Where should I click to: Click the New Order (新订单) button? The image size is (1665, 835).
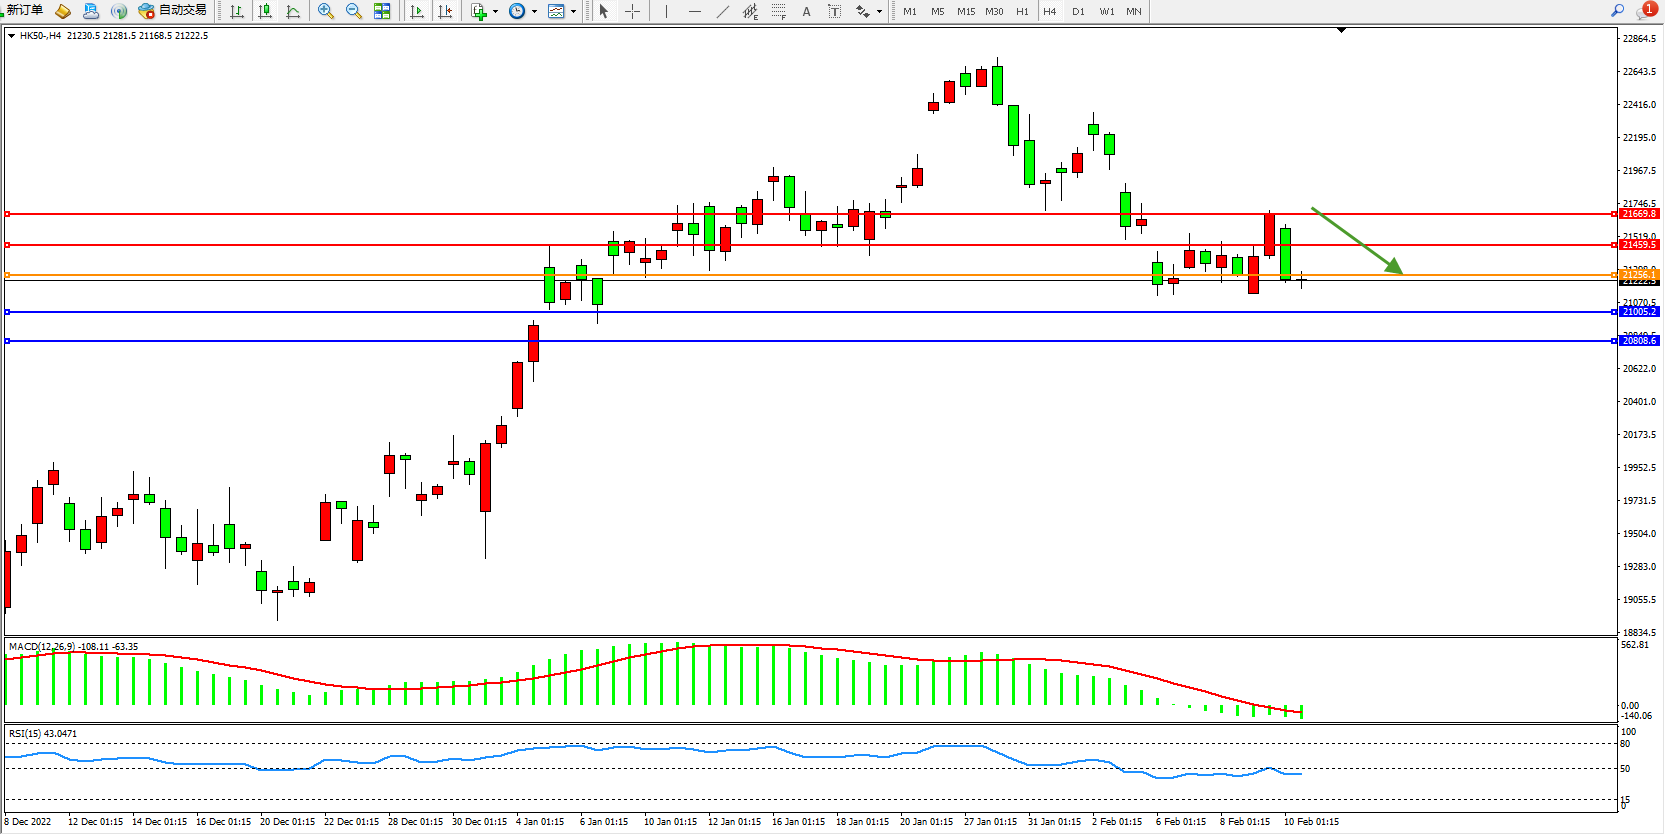pos(24,11)
